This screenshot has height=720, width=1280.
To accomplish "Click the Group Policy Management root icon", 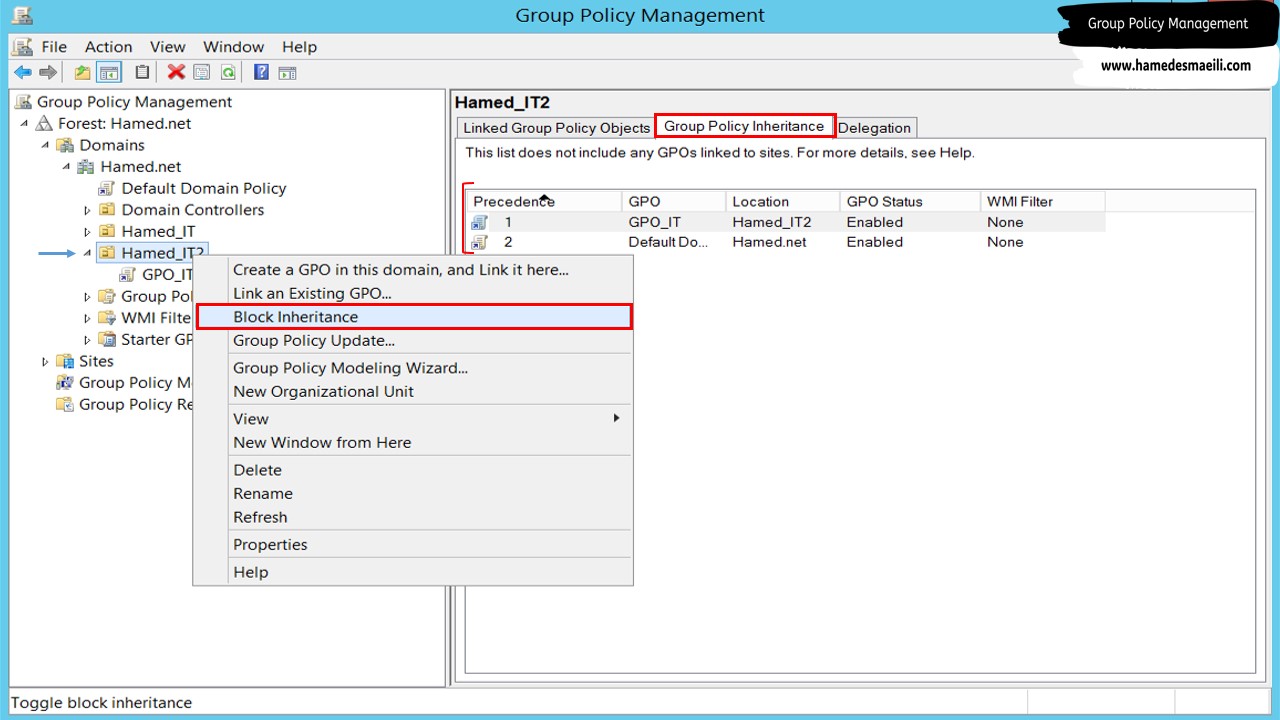I will click(x=24, y=102).
